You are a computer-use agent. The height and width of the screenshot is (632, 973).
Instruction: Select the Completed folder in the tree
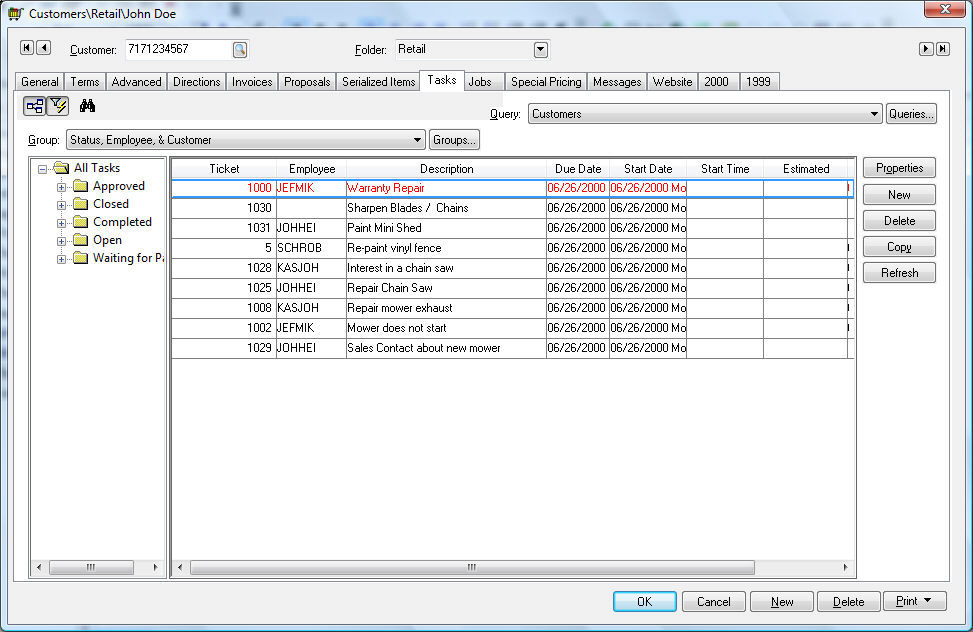122,222
